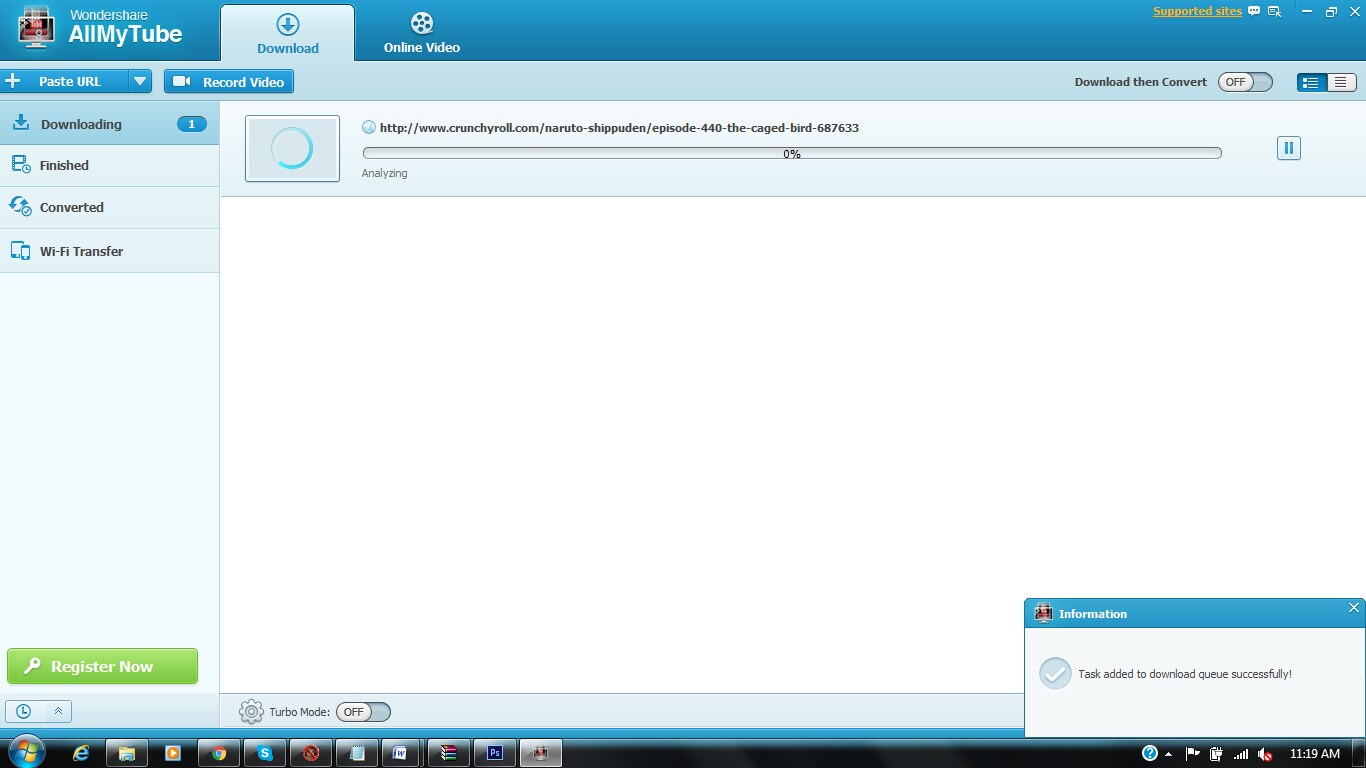
Task: Show hidden system tray icons
Action: 1168,754
